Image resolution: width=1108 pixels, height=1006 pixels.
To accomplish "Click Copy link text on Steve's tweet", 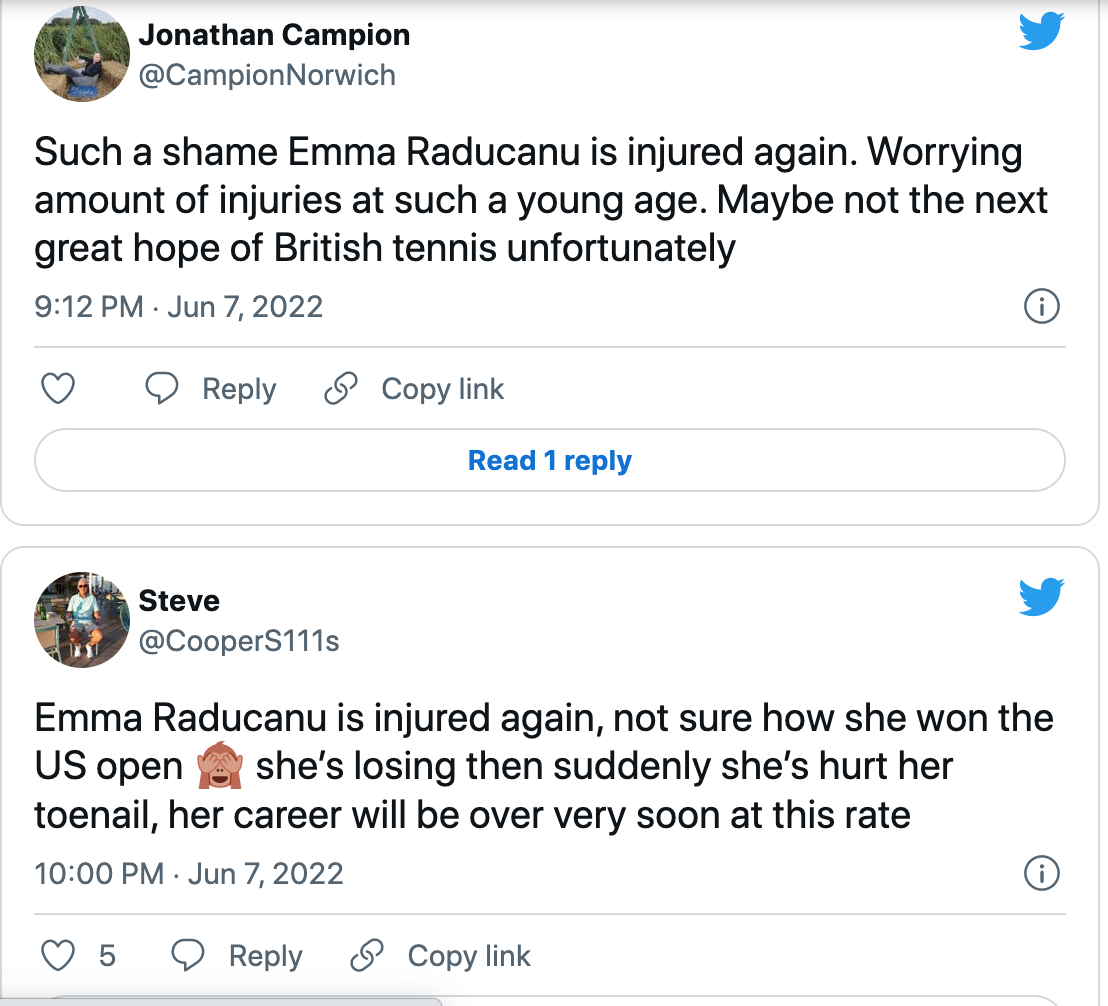I will coord(469,956).
